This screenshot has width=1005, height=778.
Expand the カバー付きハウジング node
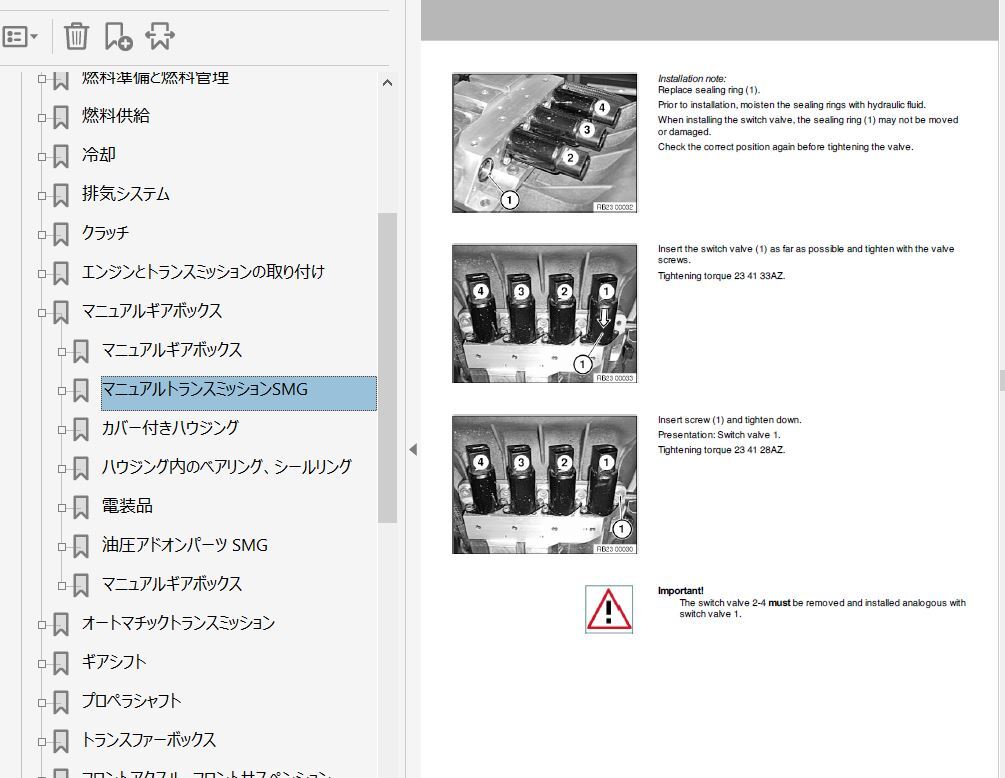(62, 429)
